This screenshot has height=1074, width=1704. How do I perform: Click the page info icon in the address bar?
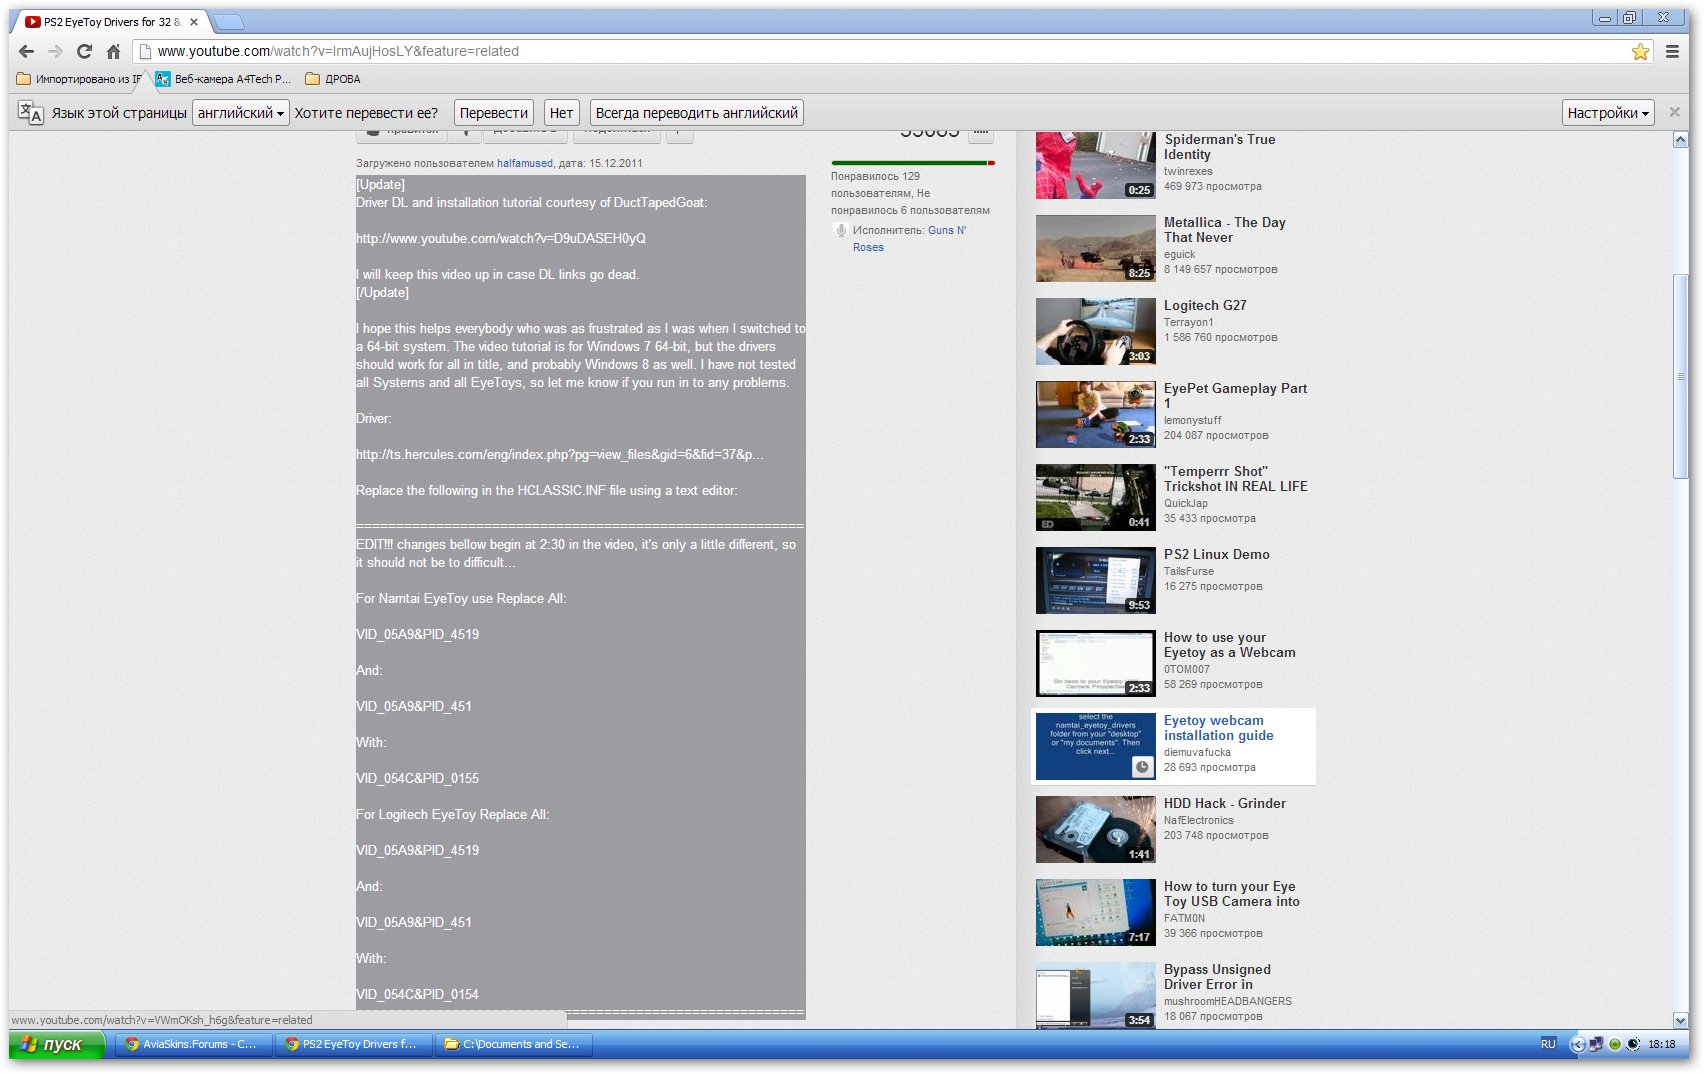point(145,51)
